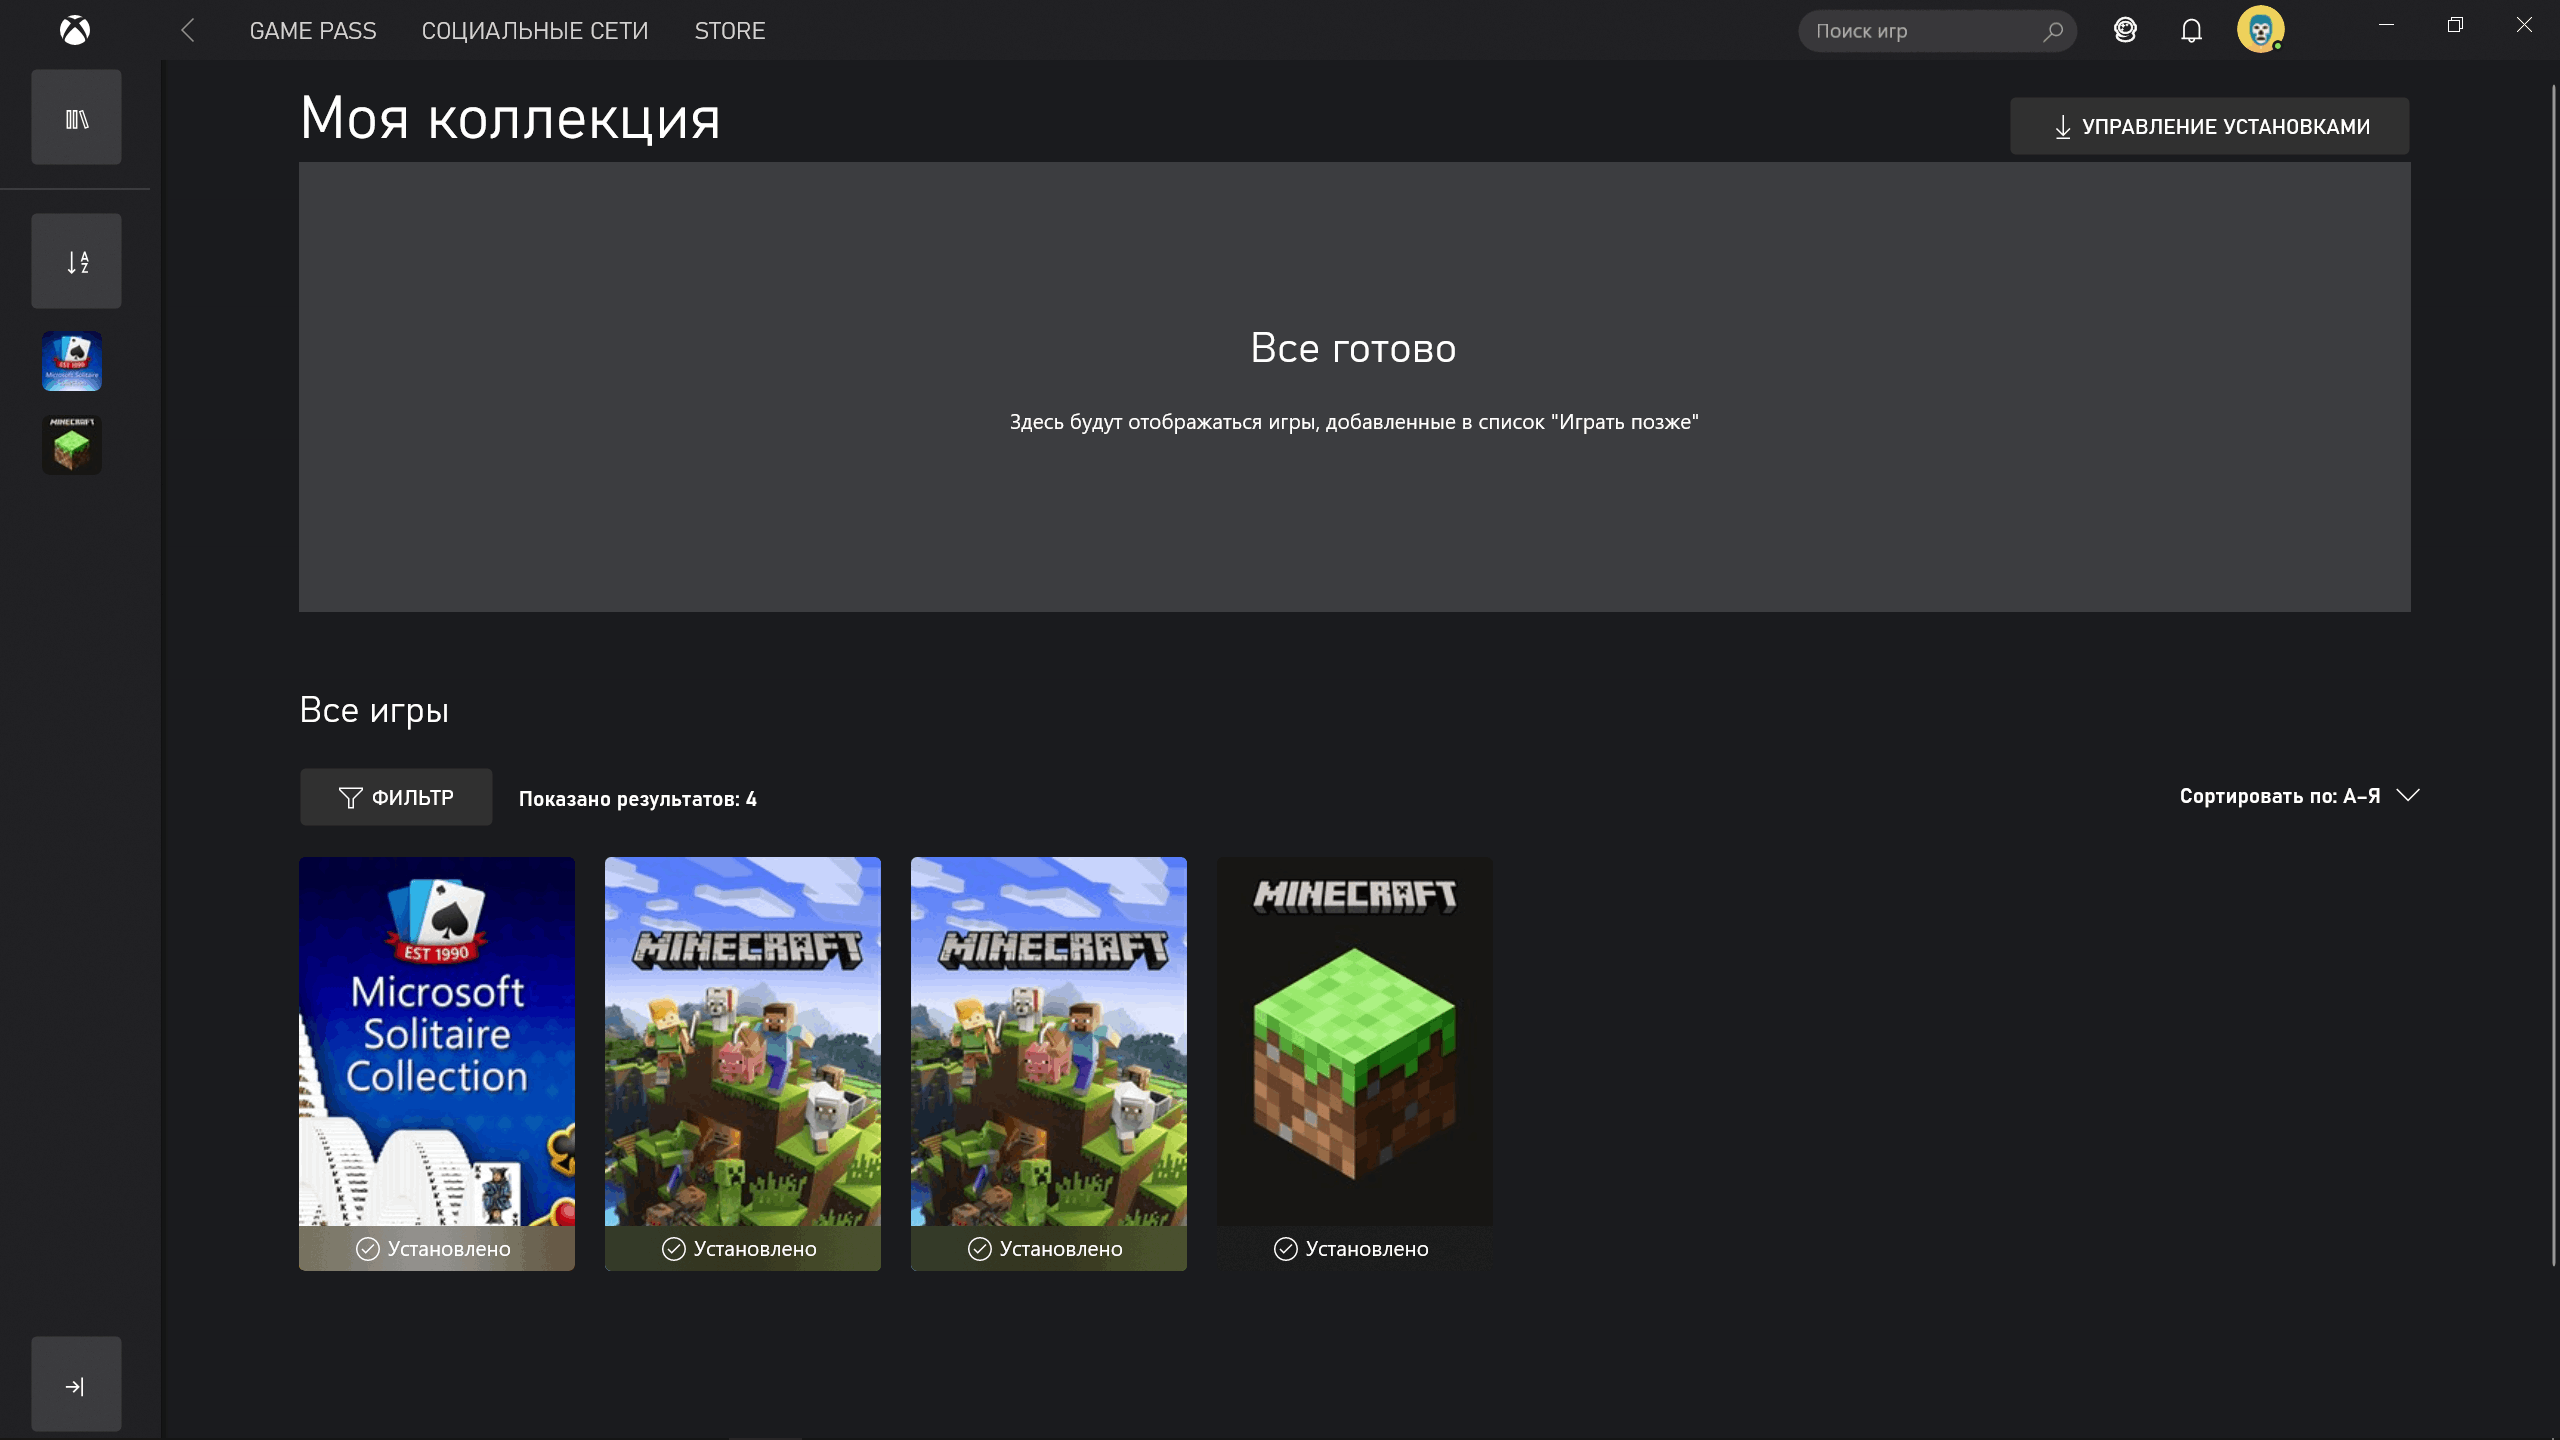Viewport: 2560px width, 1440px height.
Task: Open the STORE tab
Action: [x=730, y=31]
